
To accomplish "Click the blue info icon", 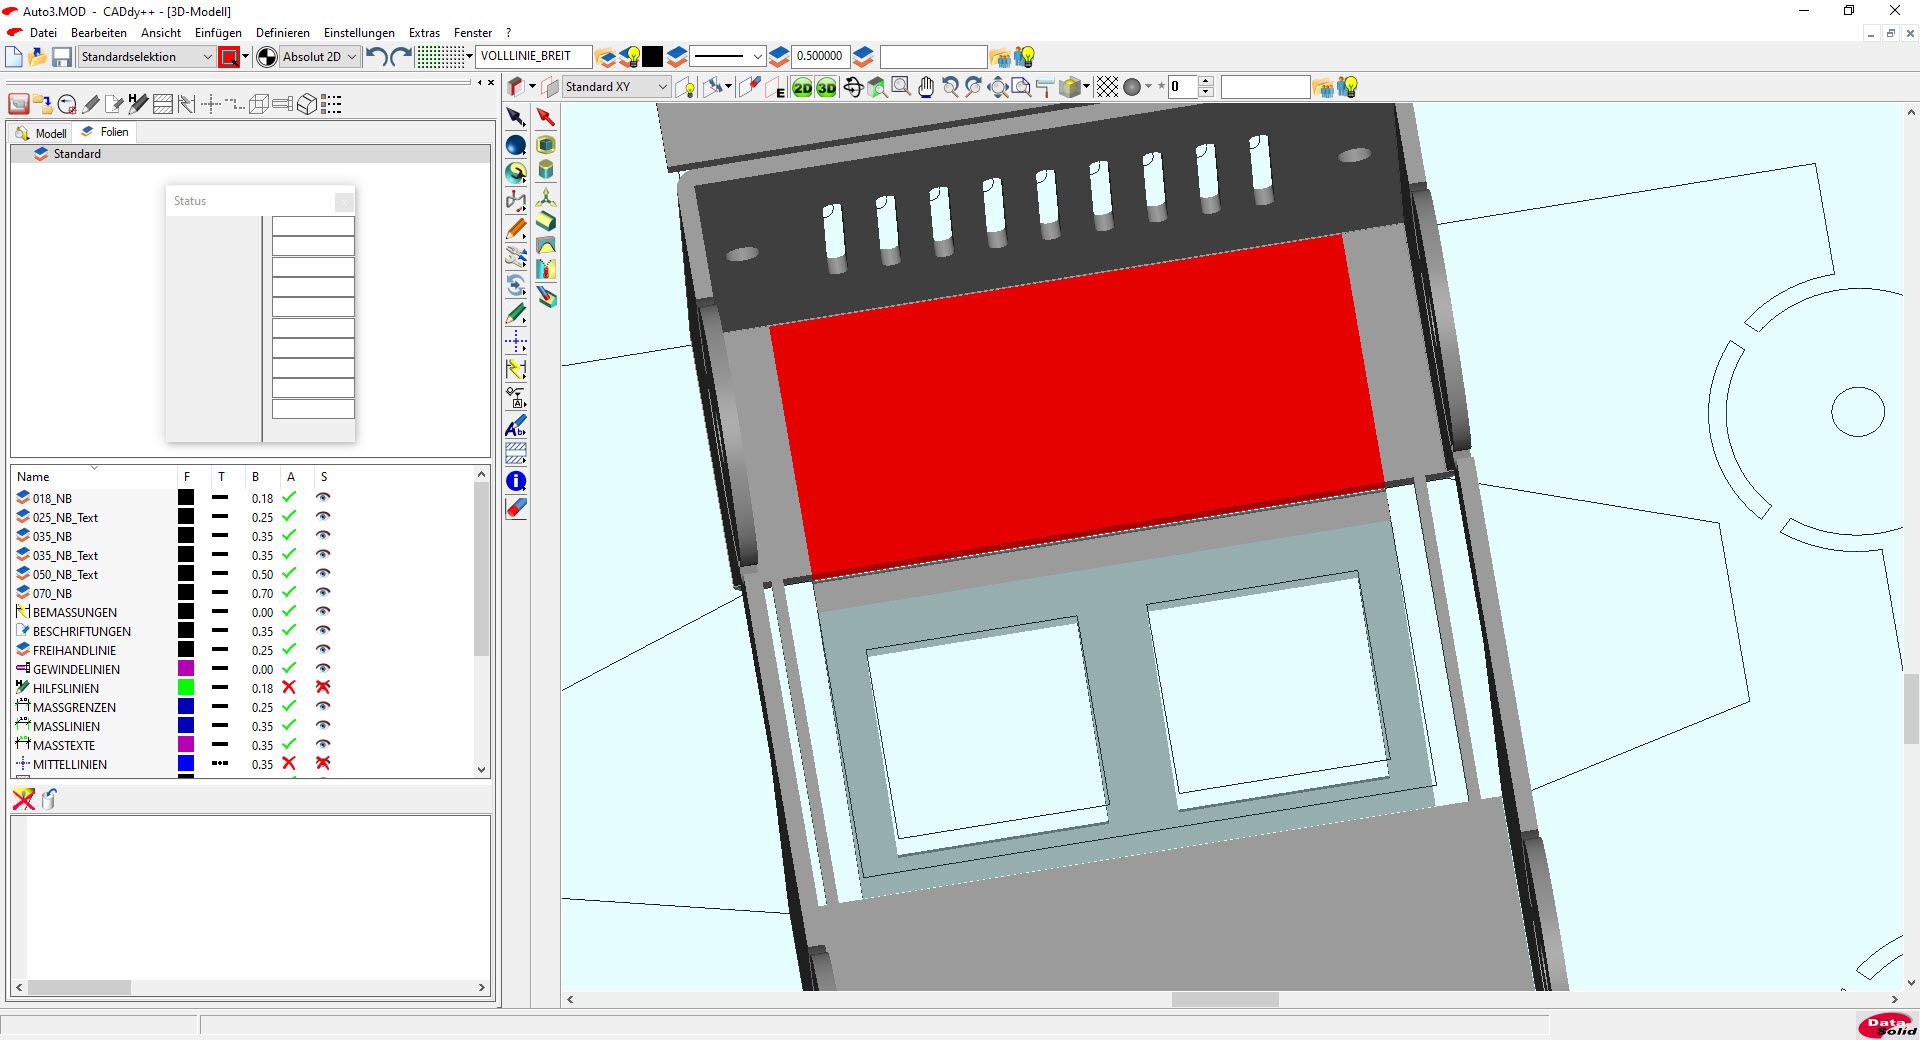I will click(x=516, y=481).
